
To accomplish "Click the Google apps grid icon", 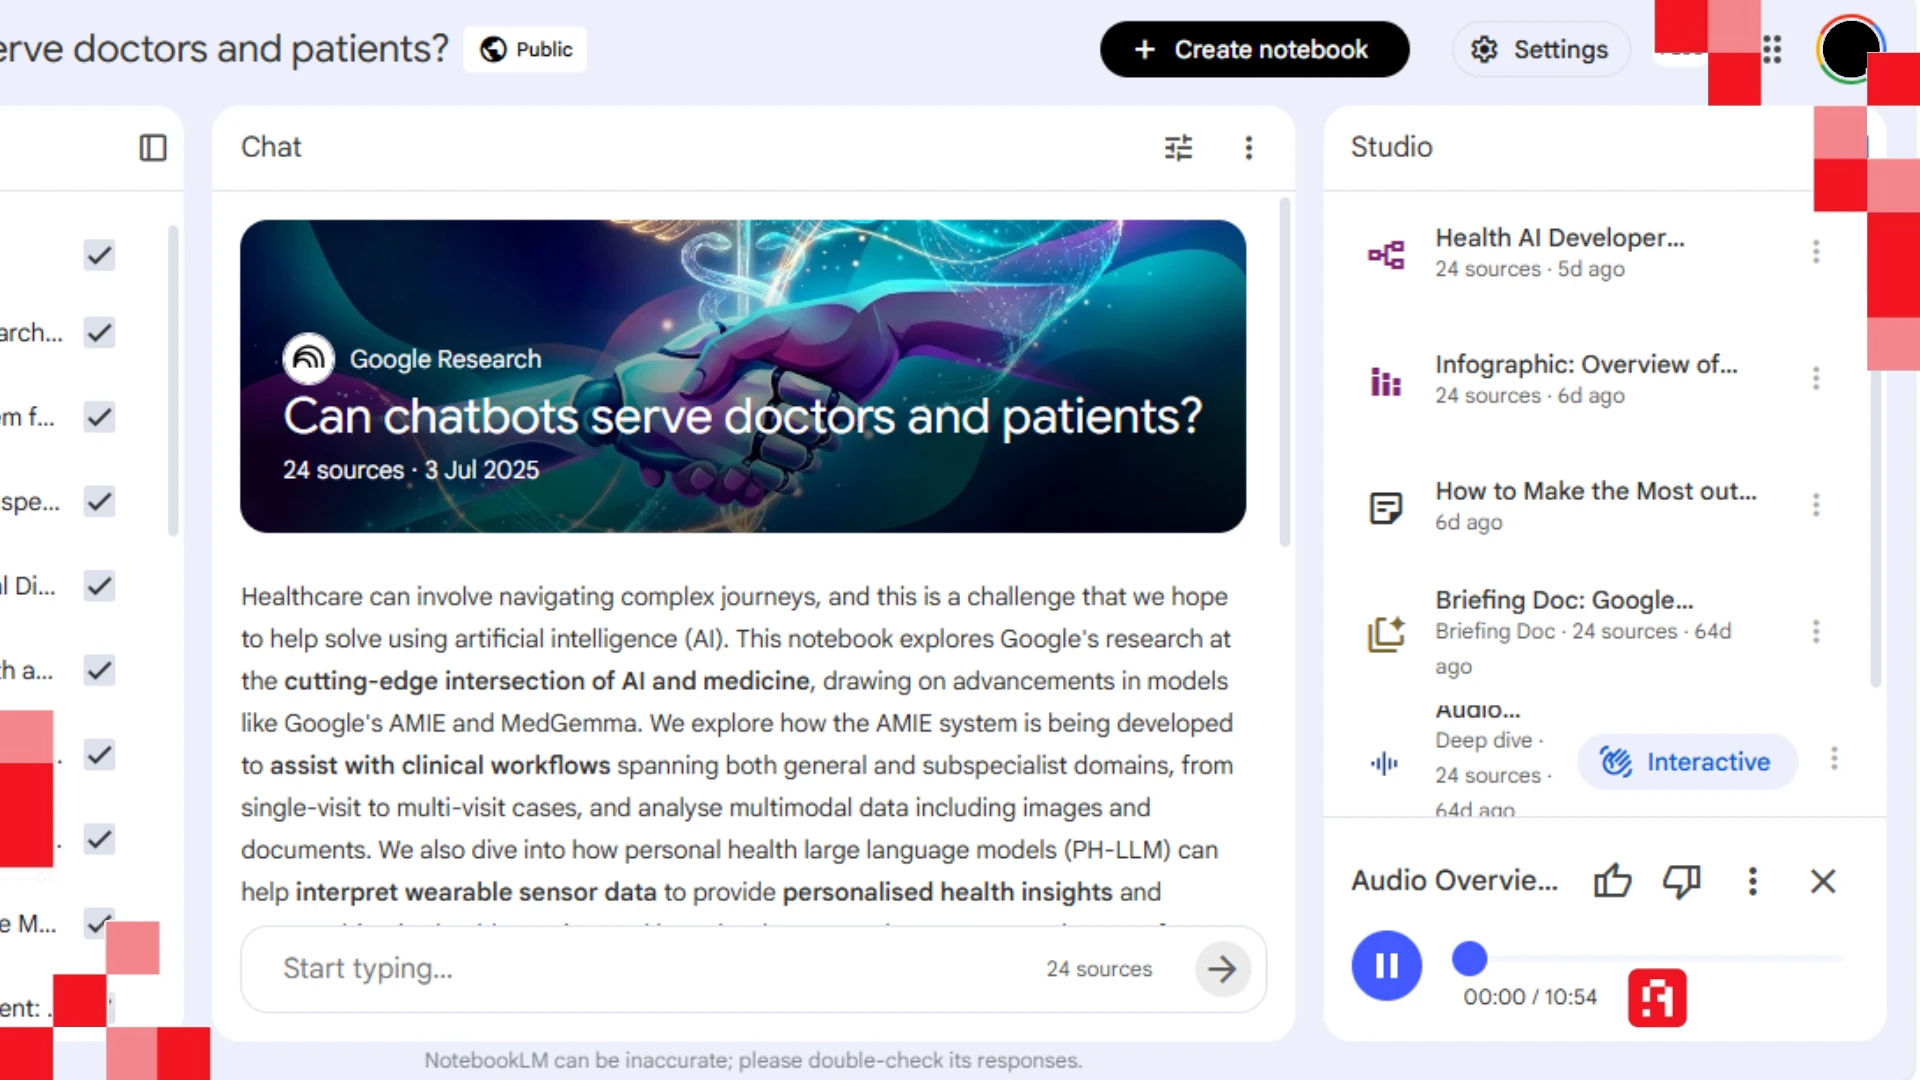I will coord(1772,49).
